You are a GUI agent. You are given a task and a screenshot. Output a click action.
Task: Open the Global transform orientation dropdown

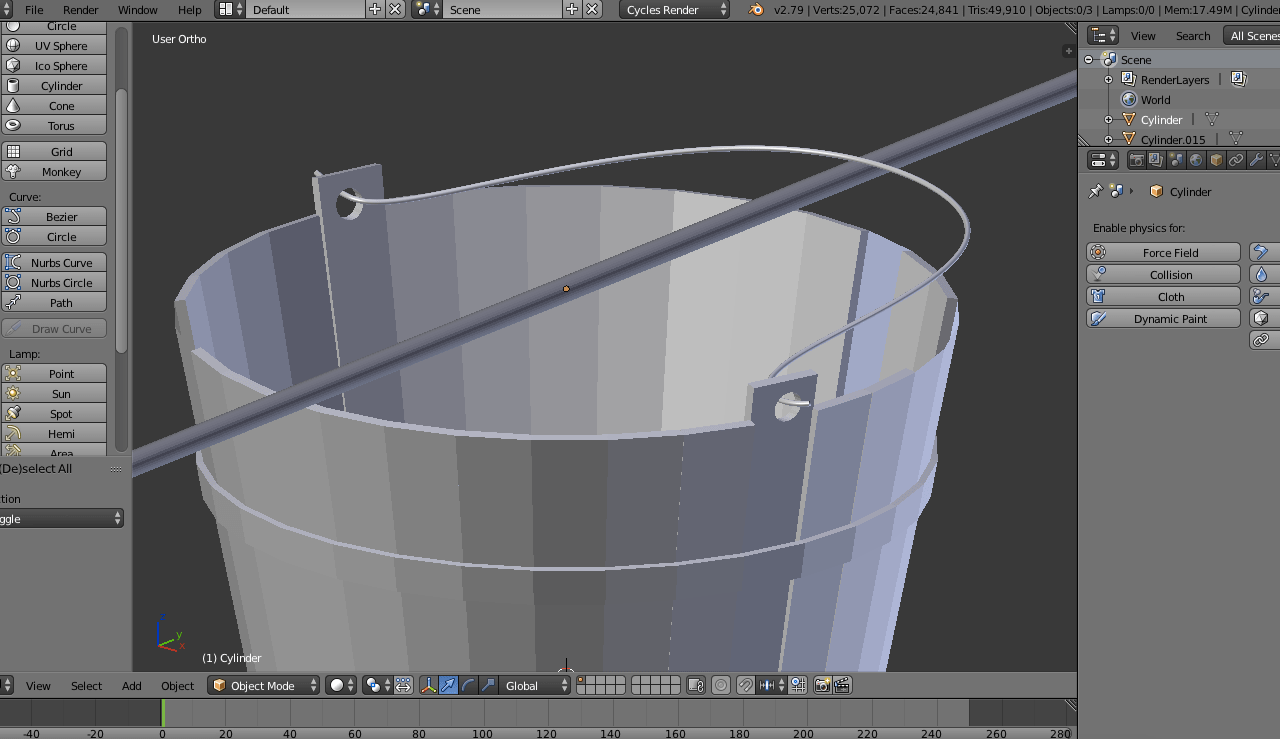point(534,685)
